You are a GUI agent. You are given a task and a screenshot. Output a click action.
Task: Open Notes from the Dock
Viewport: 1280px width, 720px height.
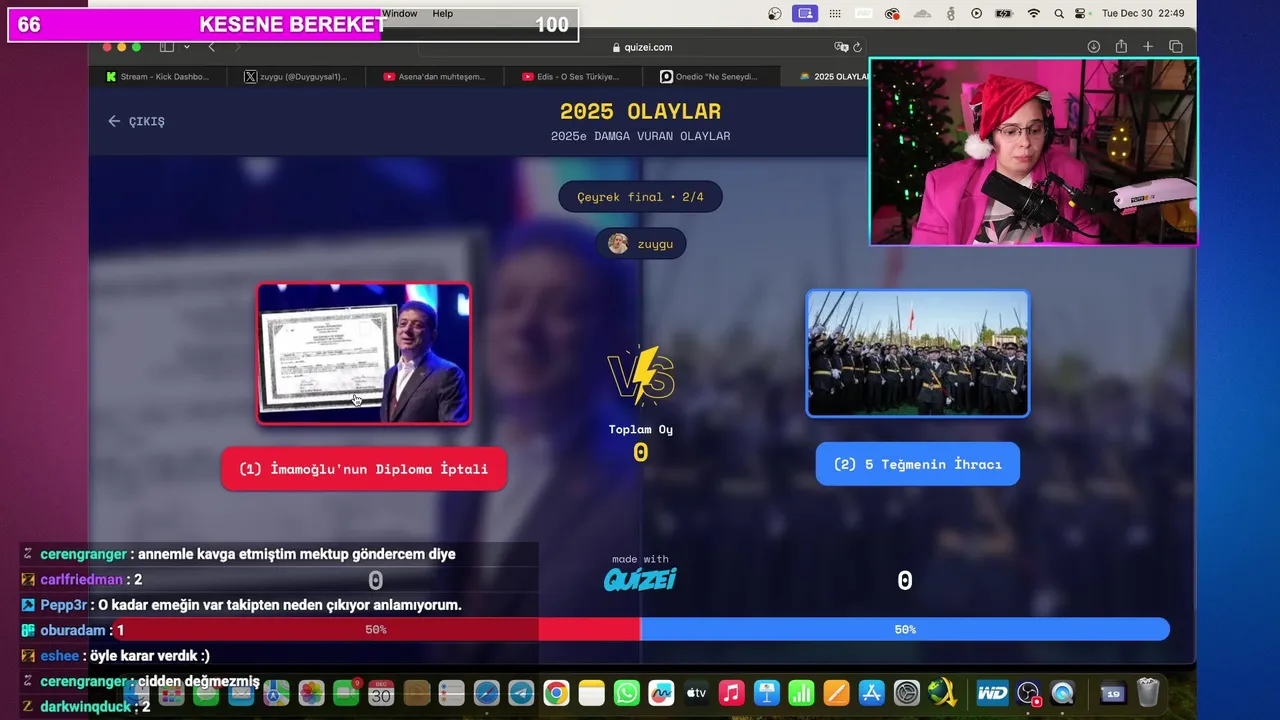[592, 693]
